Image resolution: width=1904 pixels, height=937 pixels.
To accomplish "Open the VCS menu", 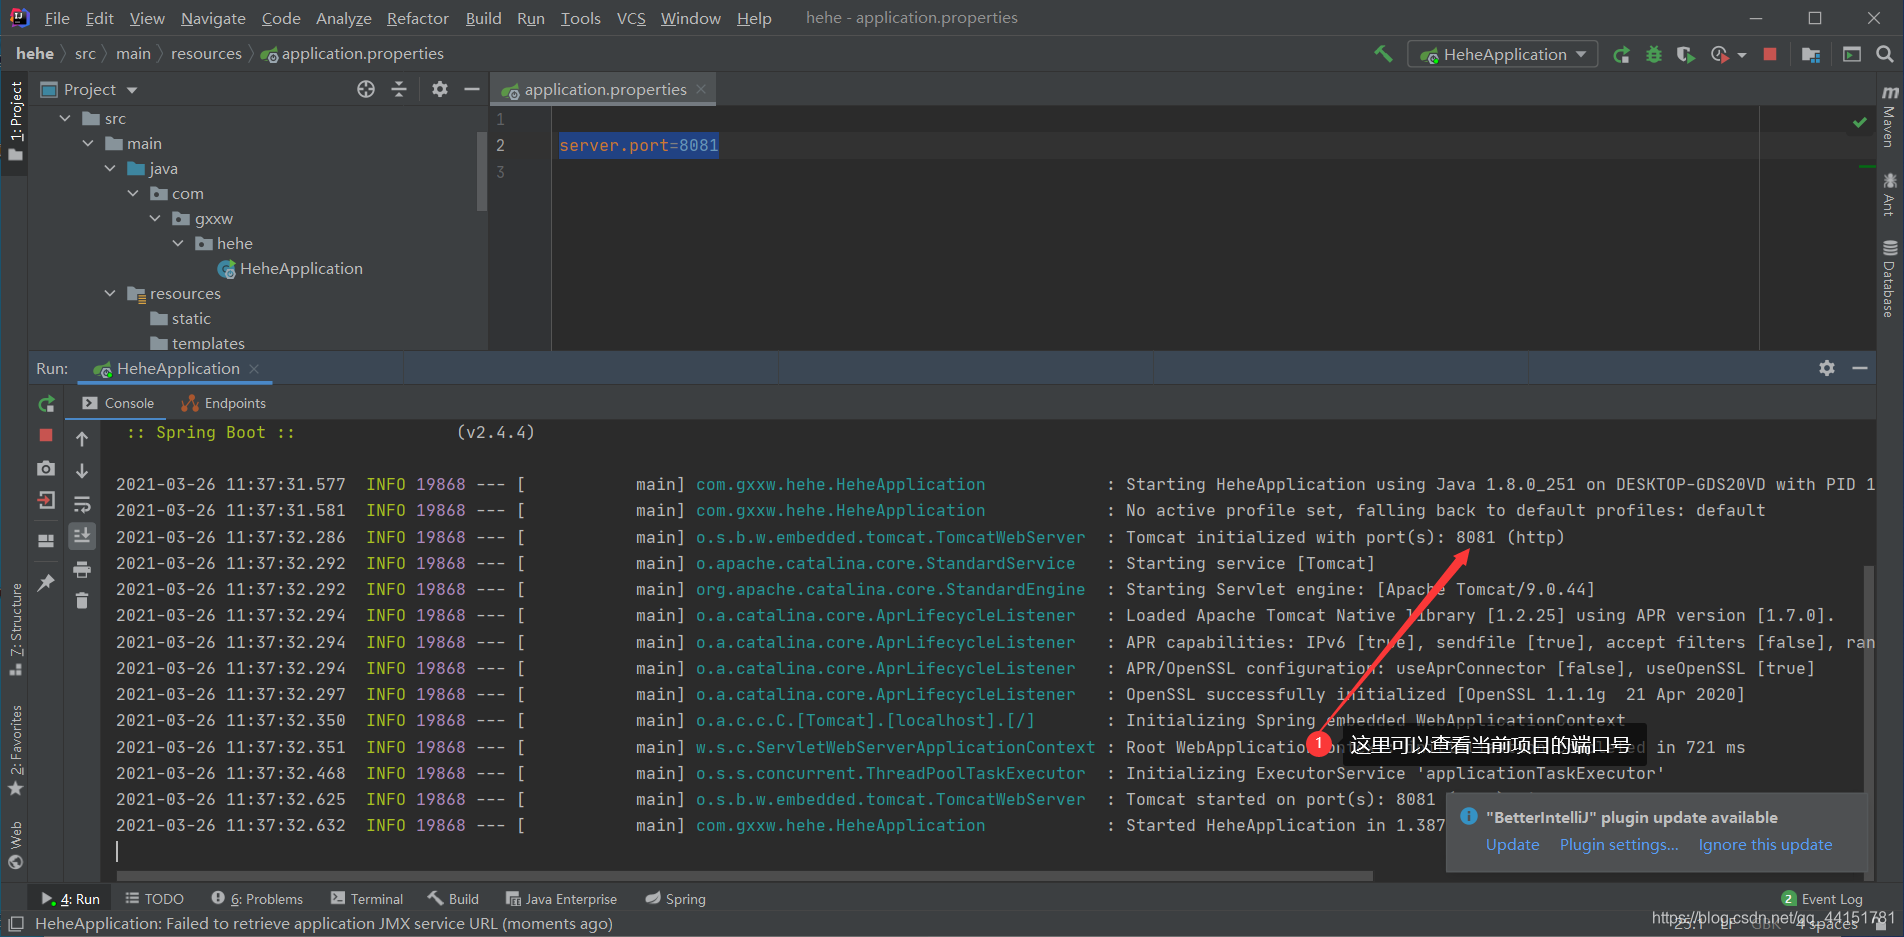I will coord(631,18).
